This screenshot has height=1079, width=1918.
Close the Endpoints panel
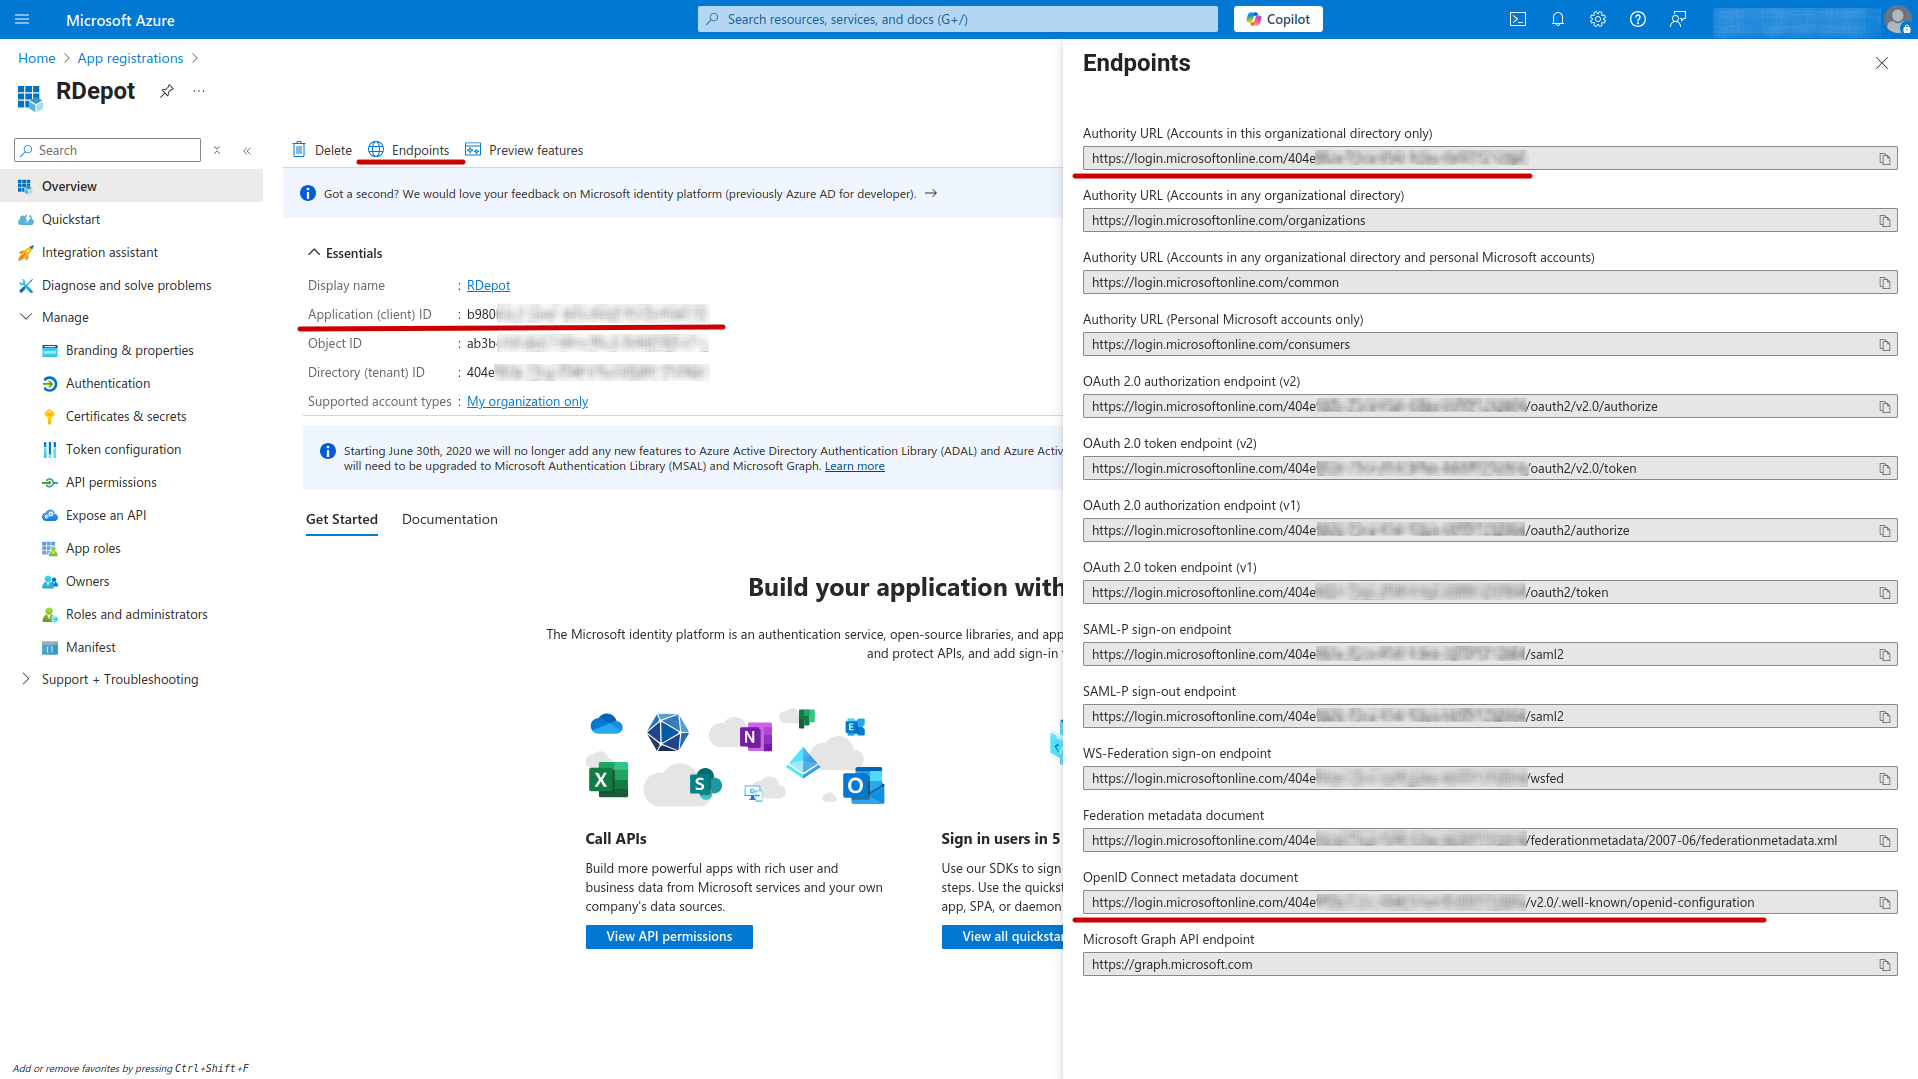pyautogui.click(x=1881, y=63)
